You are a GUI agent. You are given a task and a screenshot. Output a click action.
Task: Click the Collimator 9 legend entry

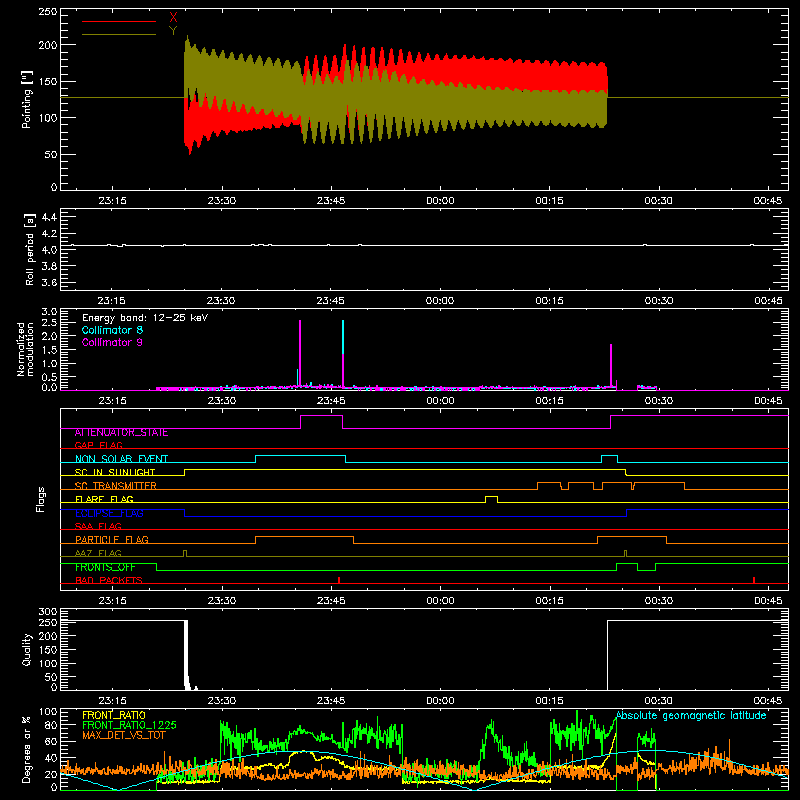coord(112,342)
